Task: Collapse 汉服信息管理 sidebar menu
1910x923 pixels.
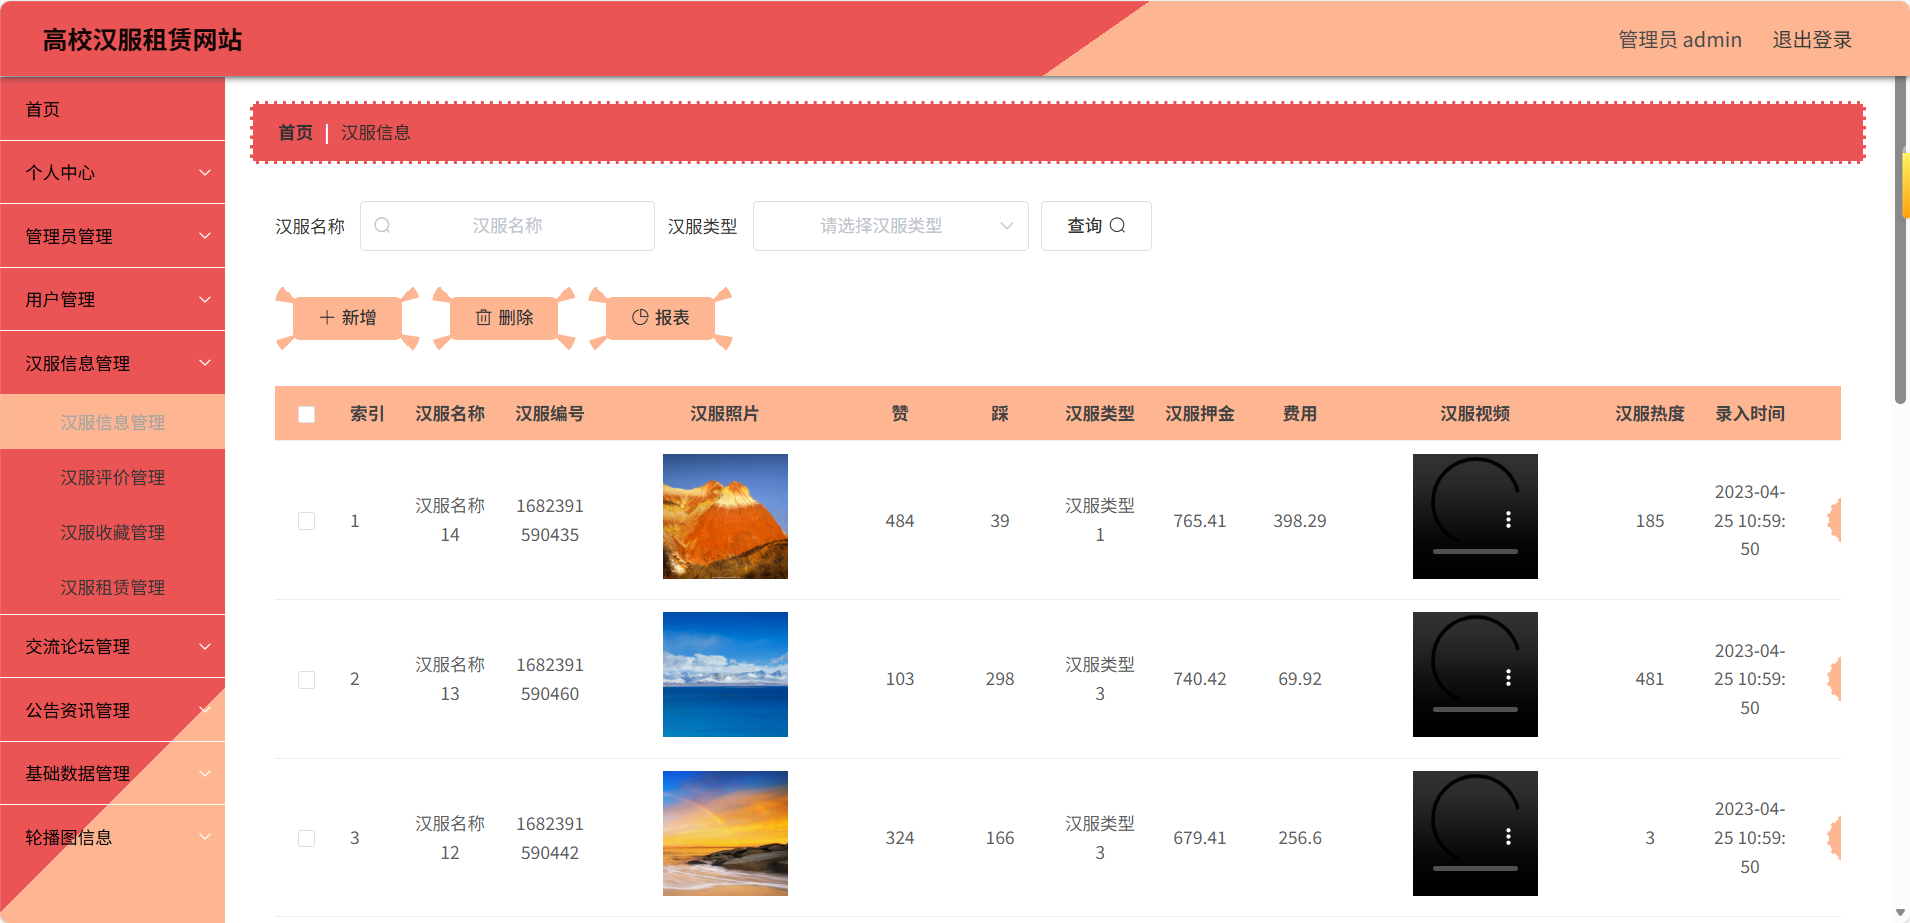Action: (112, 363)
